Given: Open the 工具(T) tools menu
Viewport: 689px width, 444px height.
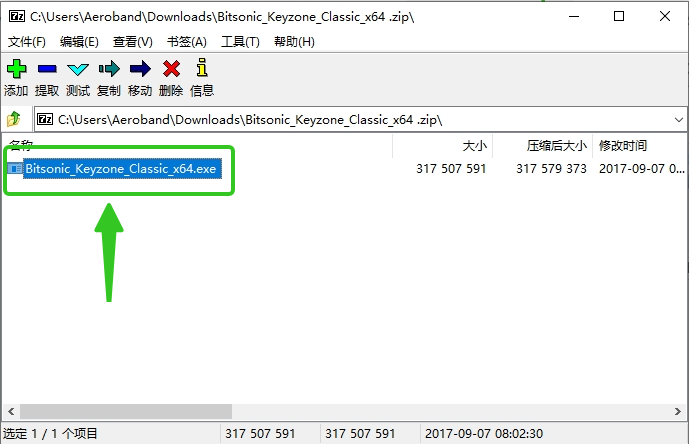Looking at the screenshot, I should pyautogui.click(x=240, y=42).
